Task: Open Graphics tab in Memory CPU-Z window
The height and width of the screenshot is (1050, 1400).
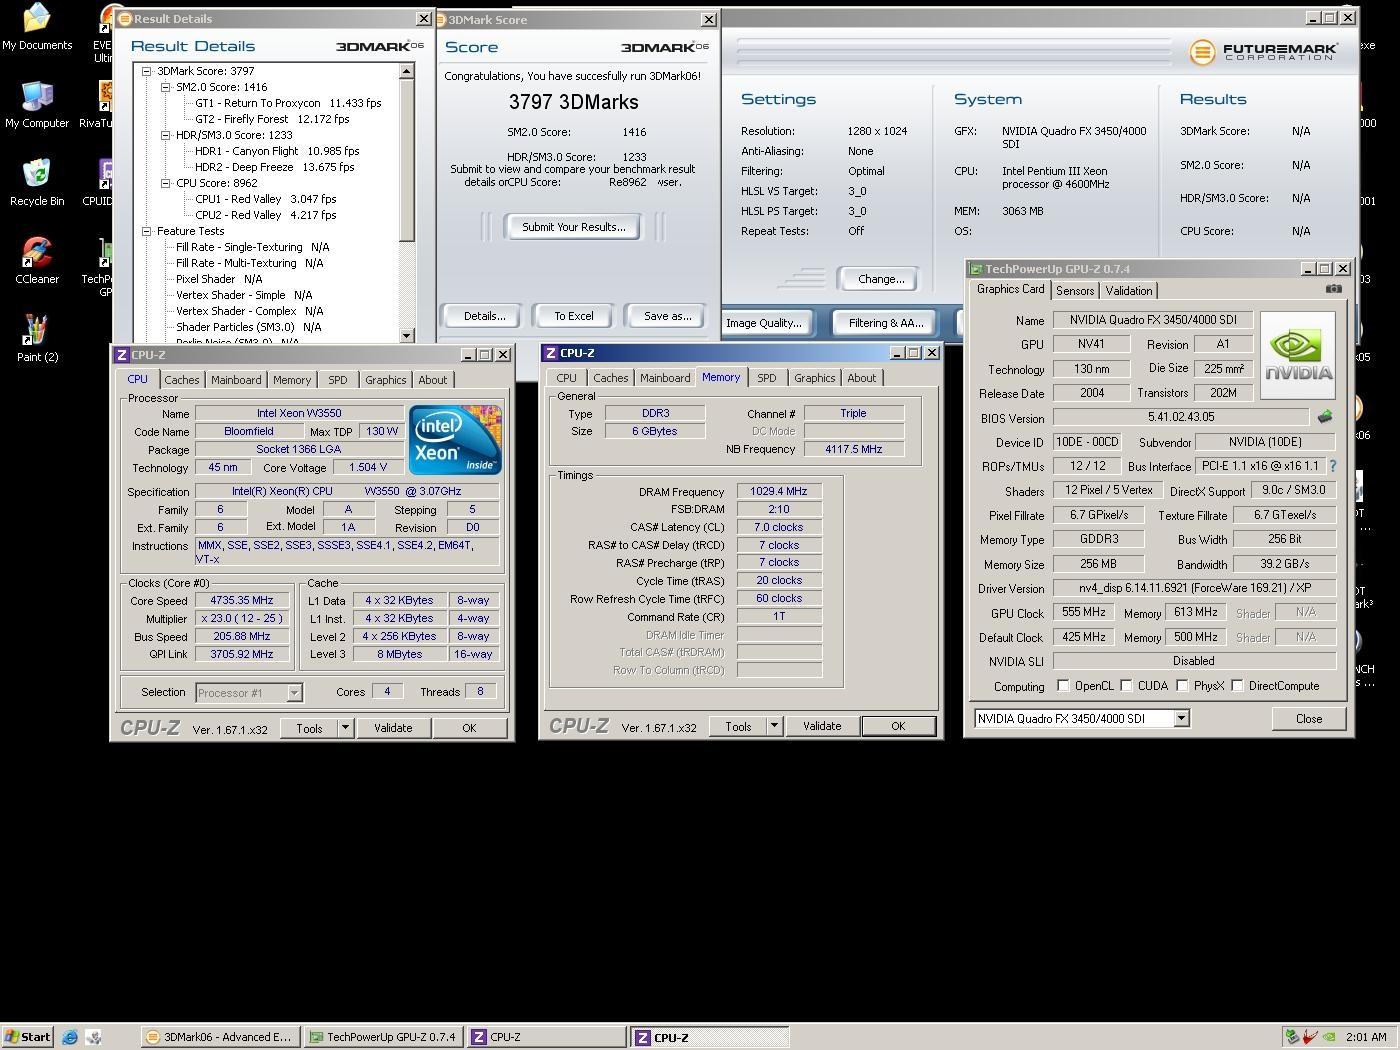Action: click(x=814, y=378)
